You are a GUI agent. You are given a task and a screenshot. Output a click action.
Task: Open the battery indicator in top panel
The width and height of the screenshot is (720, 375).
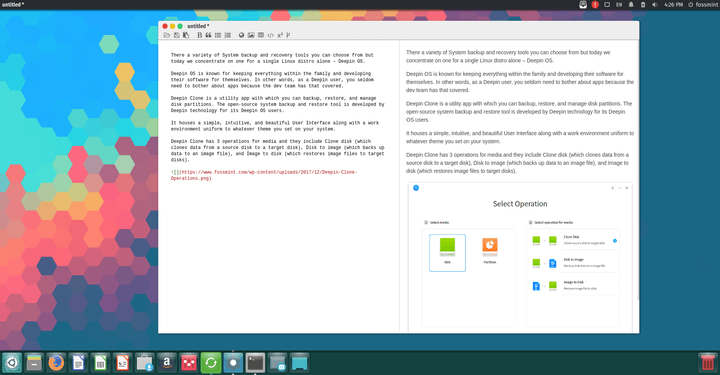[643, 5]
